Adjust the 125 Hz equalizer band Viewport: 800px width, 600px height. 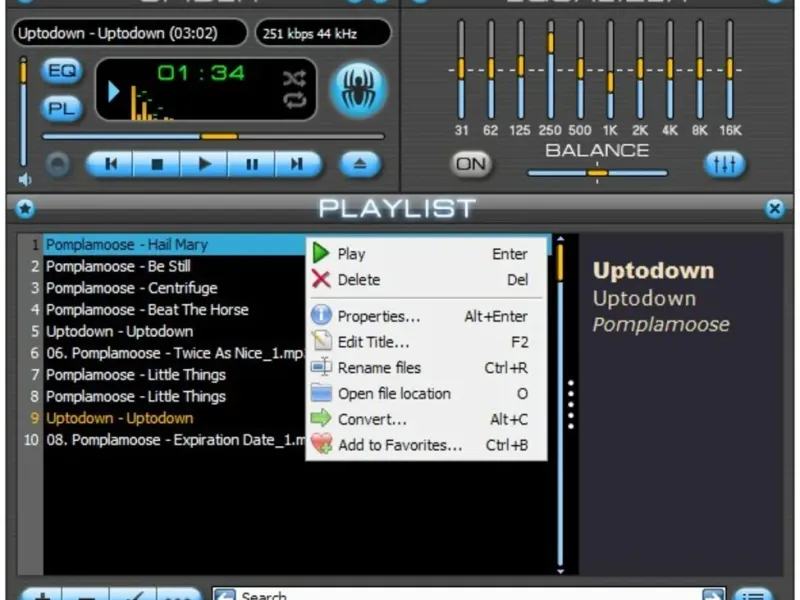click(x=521, y=69)
